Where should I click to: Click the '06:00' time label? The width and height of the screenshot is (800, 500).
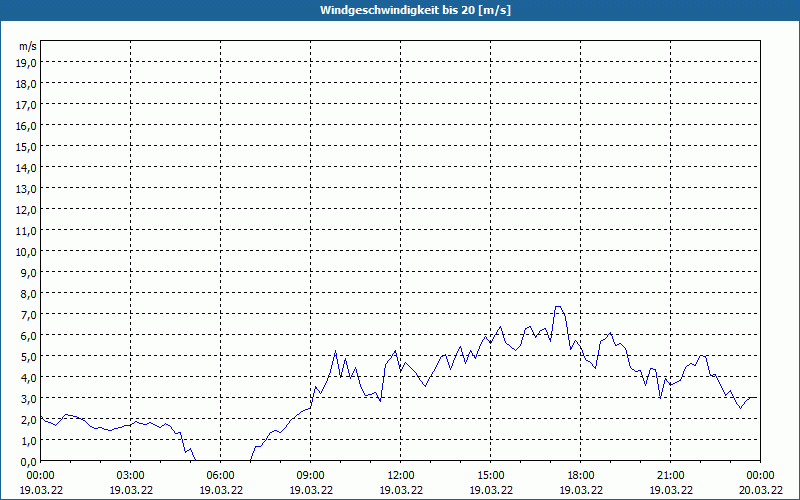pos(220,476)
